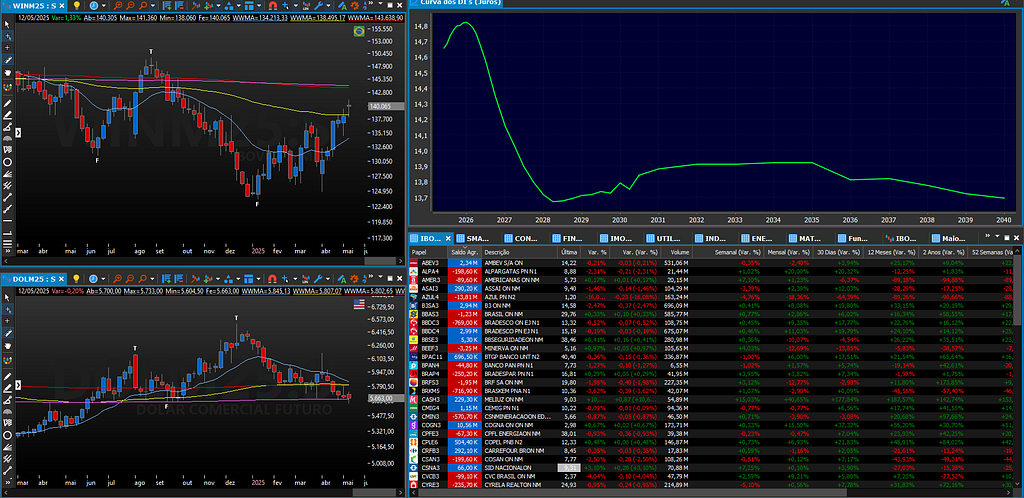Select the arrow pointer tool in WINM25 chart
Screen dimensions: 1024x498
(x=8, y=24)
